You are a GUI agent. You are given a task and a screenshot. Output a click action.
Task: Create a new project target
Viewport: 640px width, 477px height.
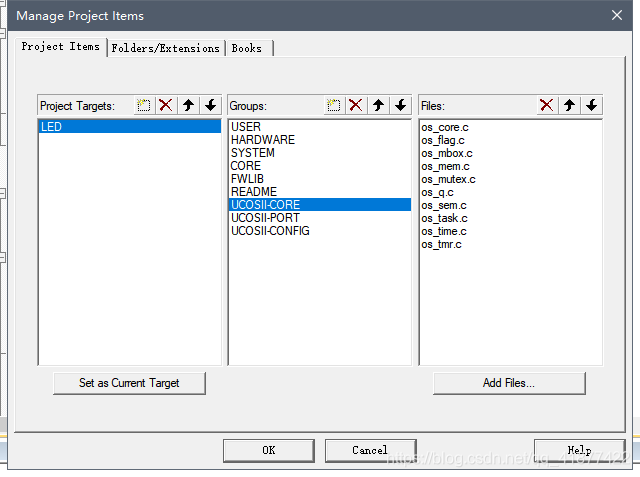pyautogui.click(x=144, y=106)
